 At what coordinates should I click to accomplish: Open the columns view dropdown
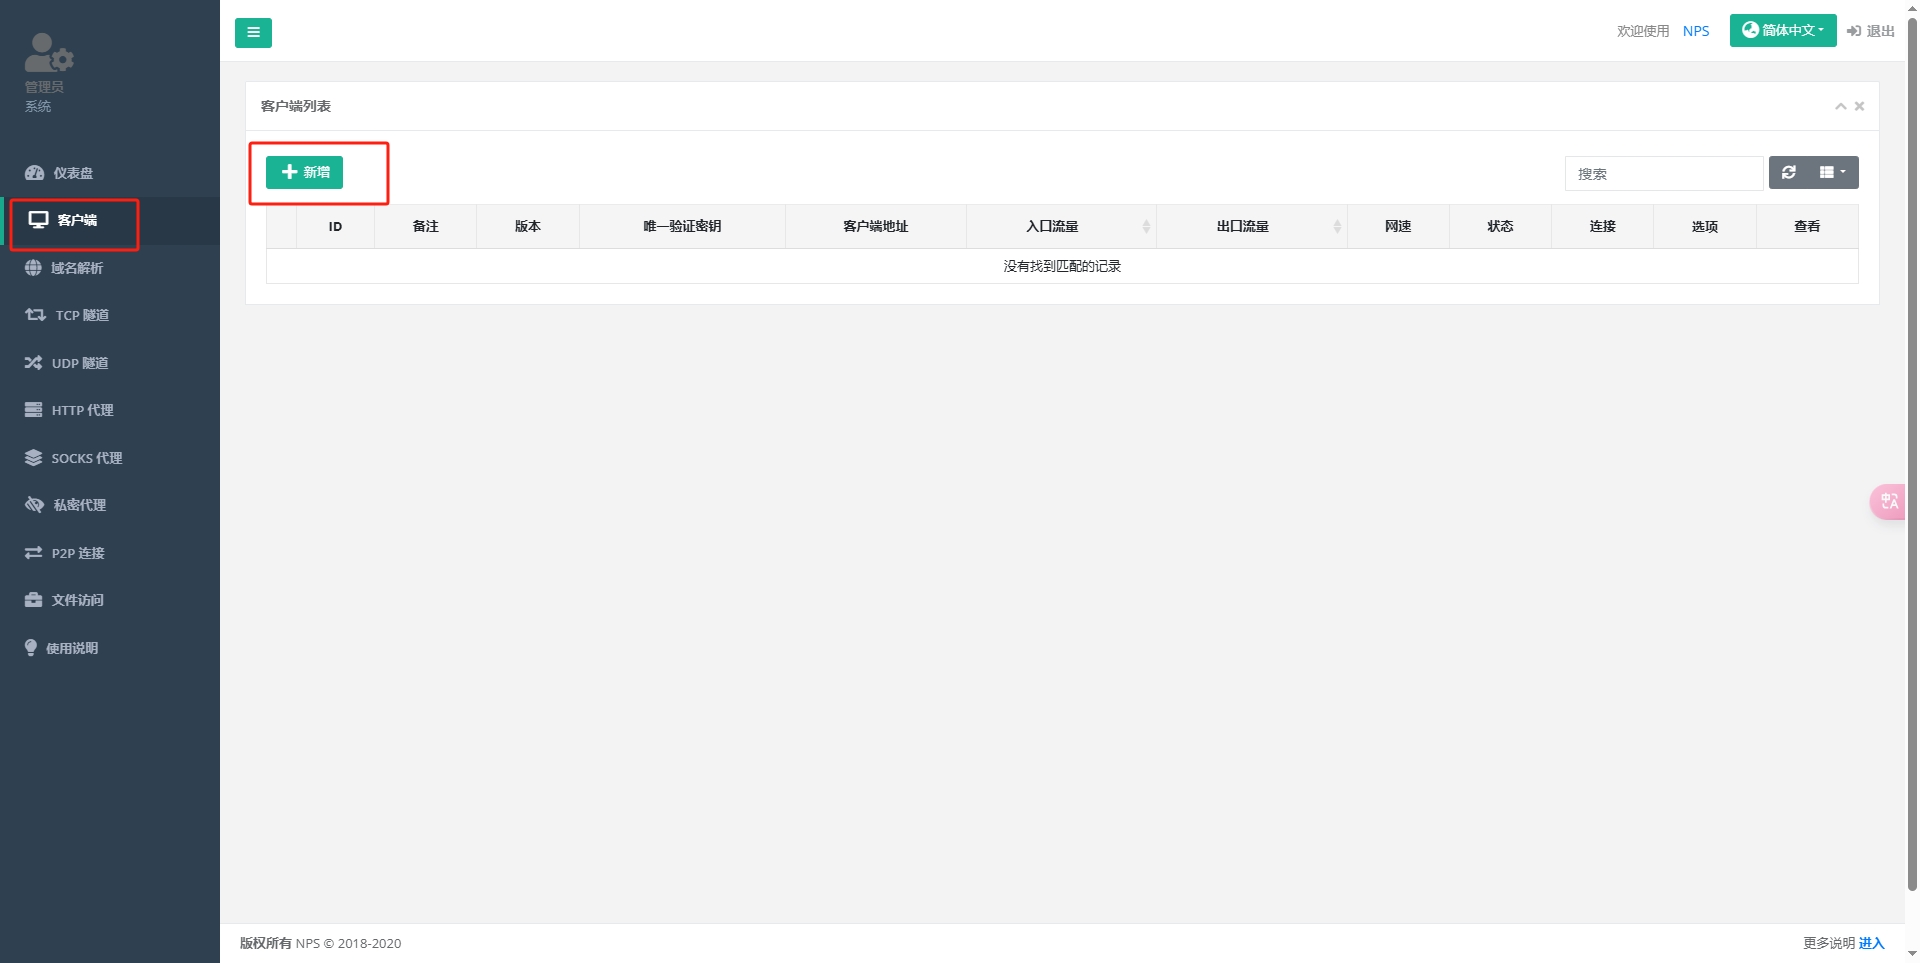1832,173
